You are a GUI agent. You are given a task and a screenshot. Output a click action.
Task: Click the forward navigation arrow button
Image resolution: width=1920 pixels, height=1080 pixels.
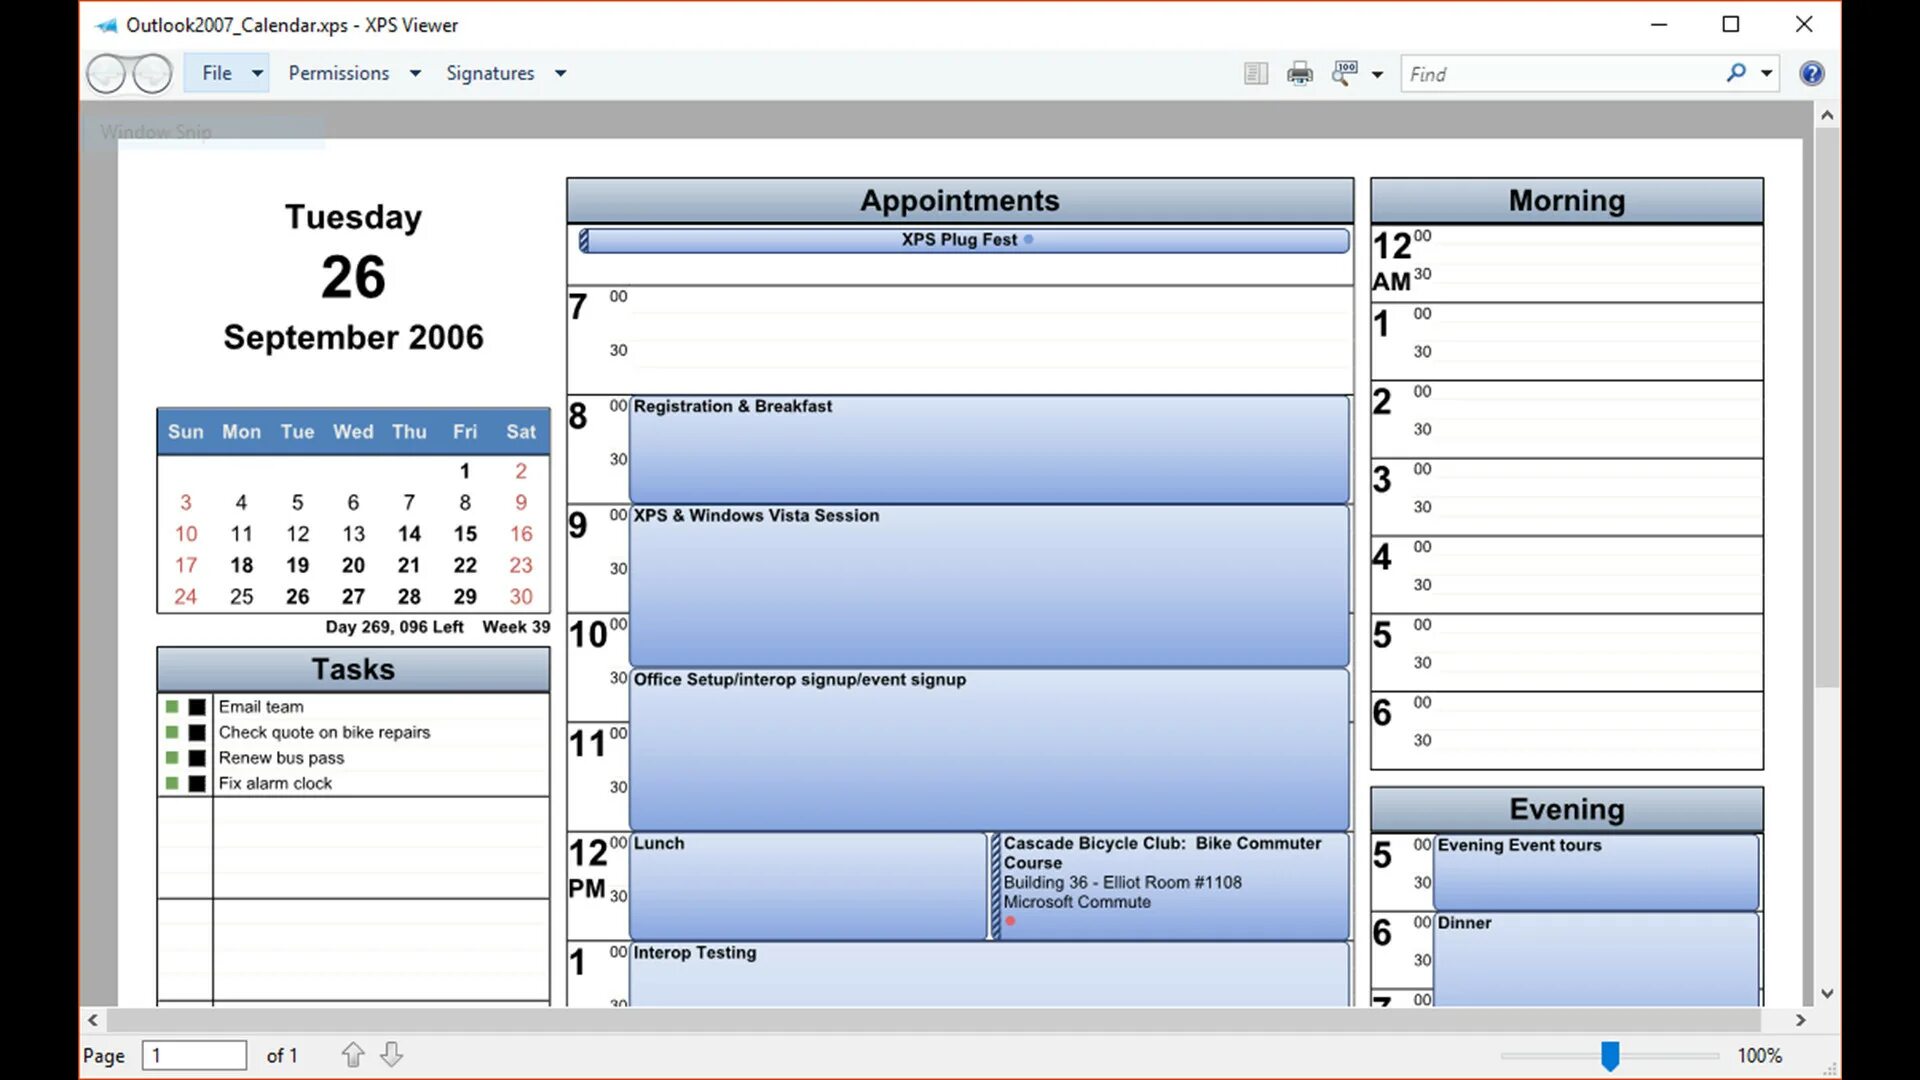click(x=152, y=74)
